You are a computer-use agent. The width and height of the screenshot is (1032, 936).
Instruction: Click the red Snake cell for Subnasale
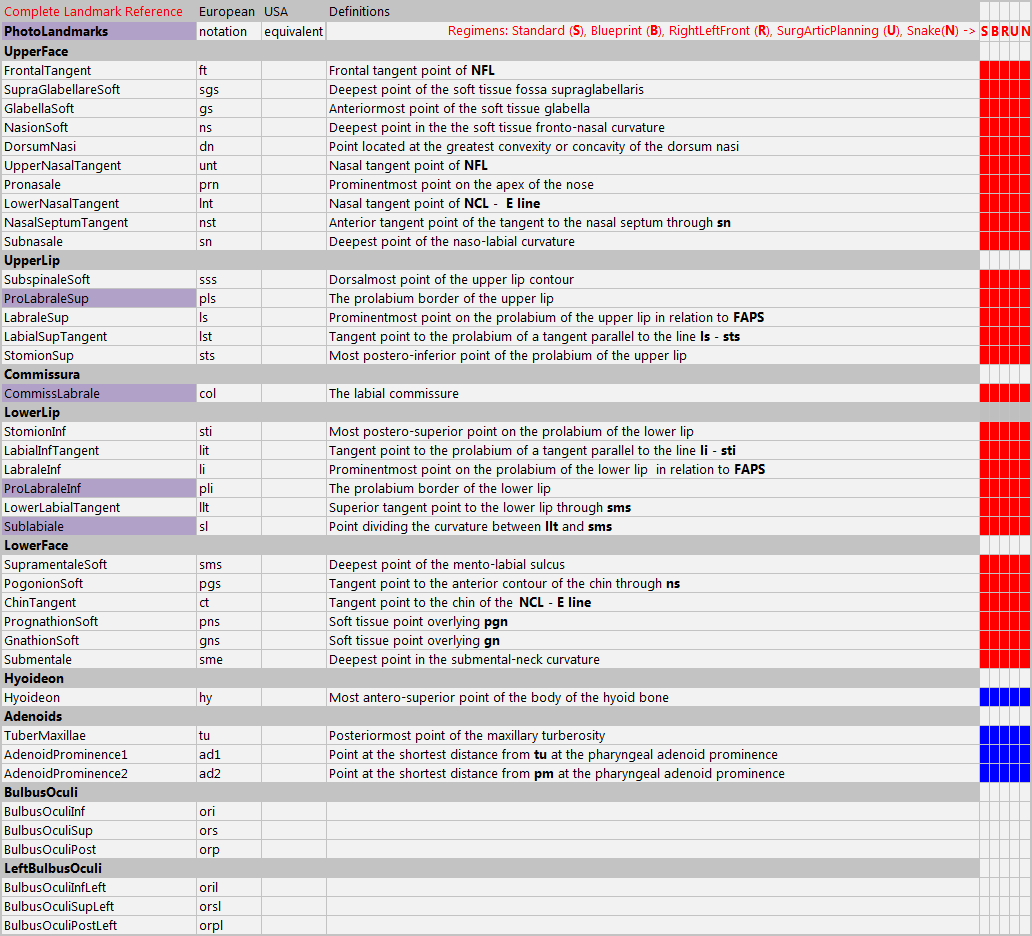click(x=1025, y=242)
